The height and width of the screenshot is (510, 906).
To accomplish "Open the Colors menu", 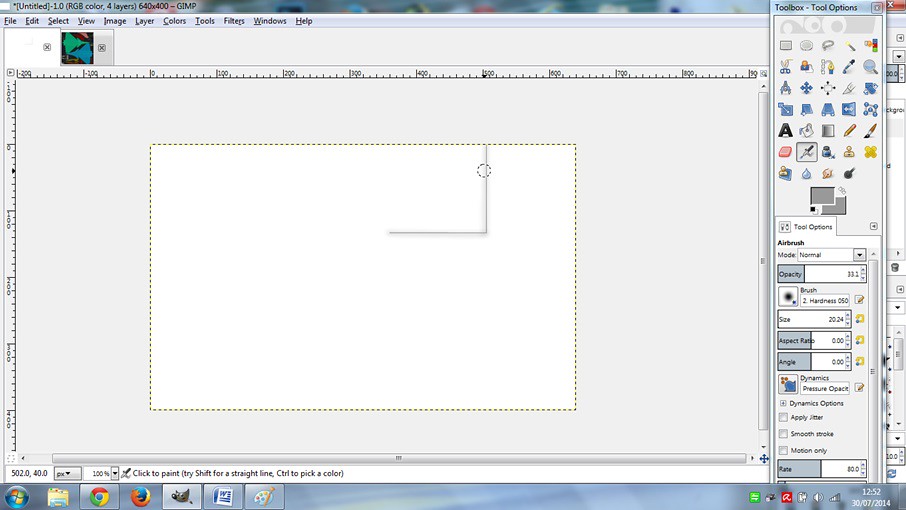I will point(174,21).
